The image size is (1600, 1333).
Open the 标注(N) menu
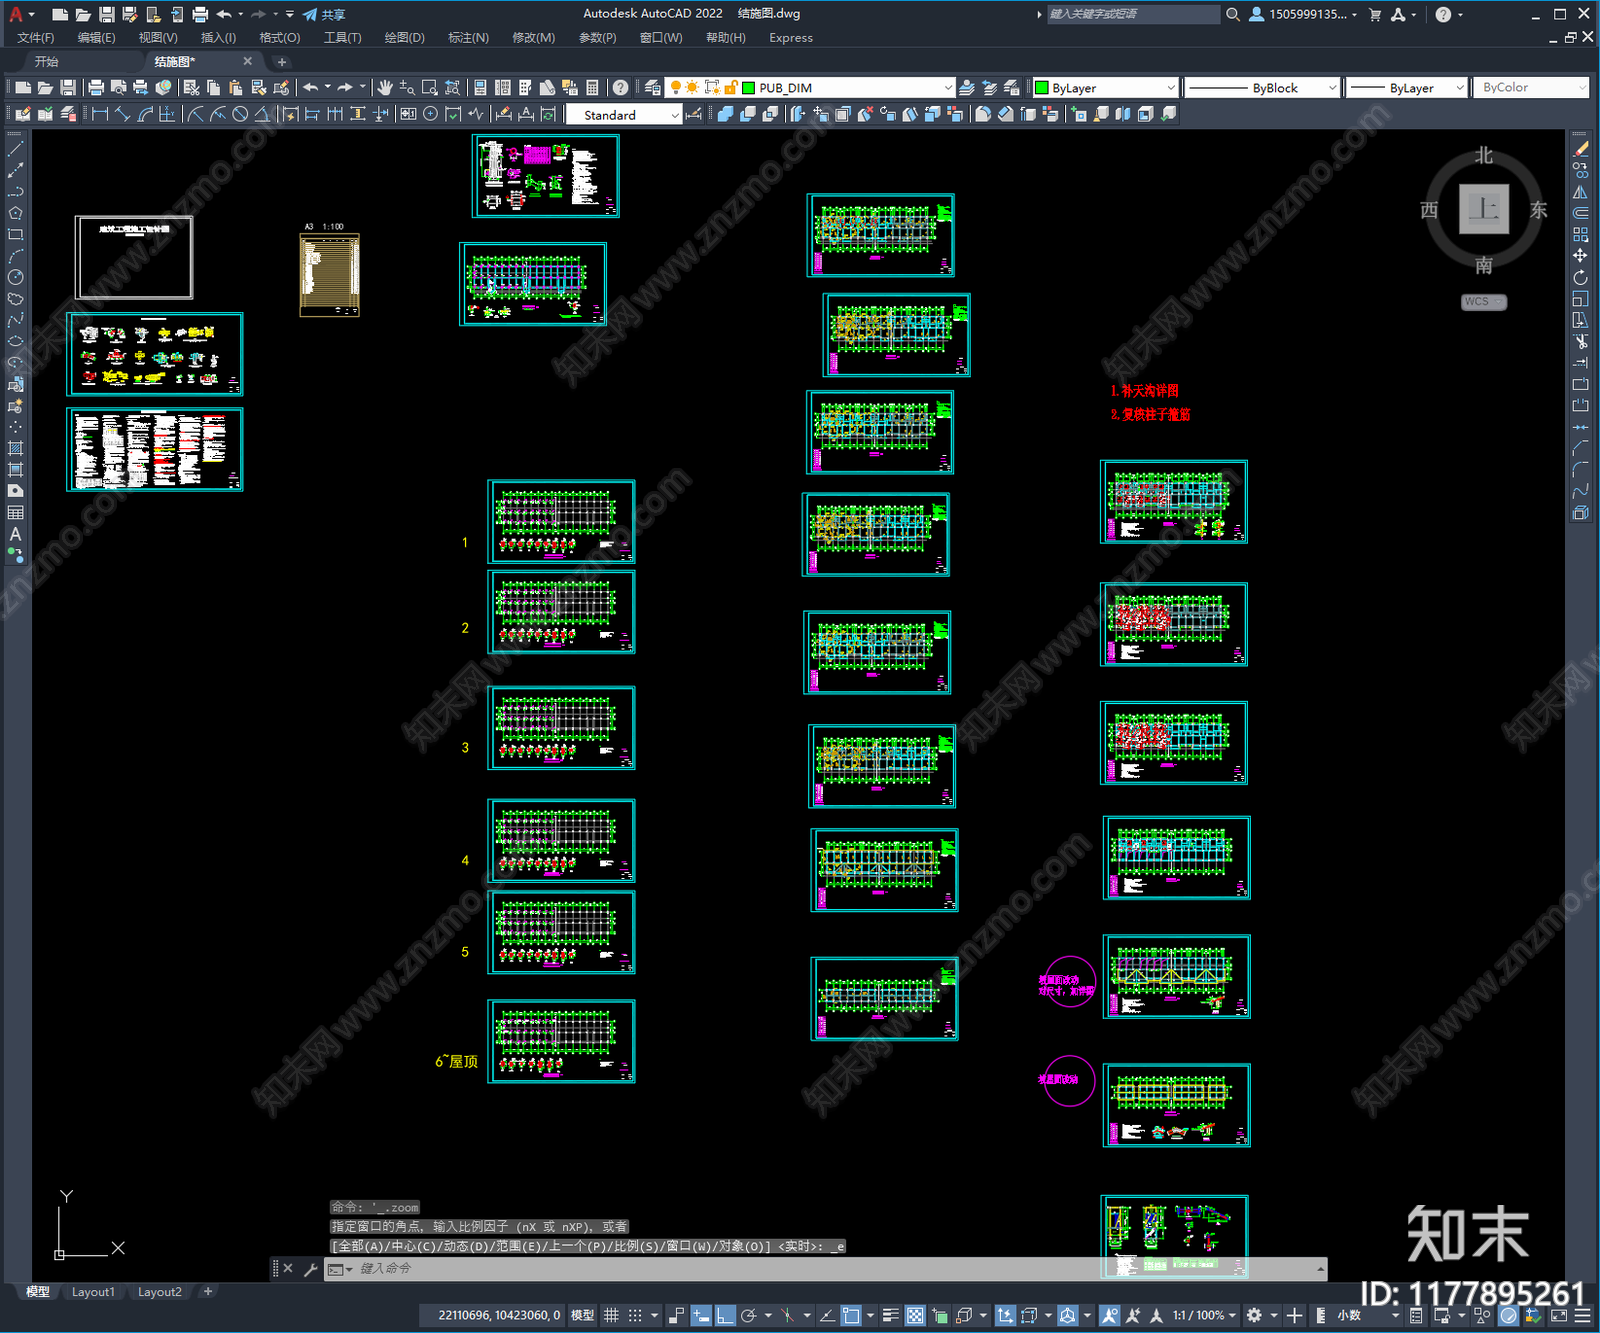tap(468, 38)
